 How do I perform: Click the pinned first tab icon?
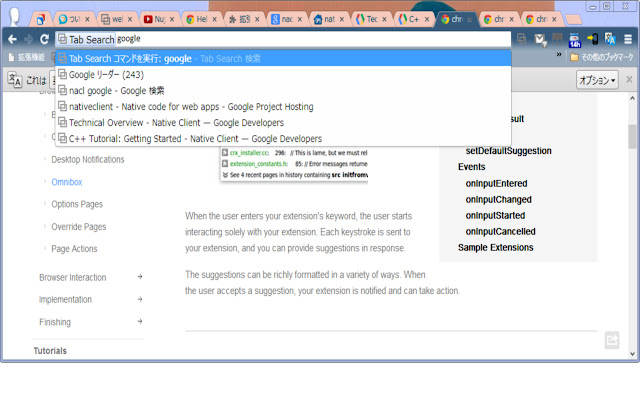point(41,19)
